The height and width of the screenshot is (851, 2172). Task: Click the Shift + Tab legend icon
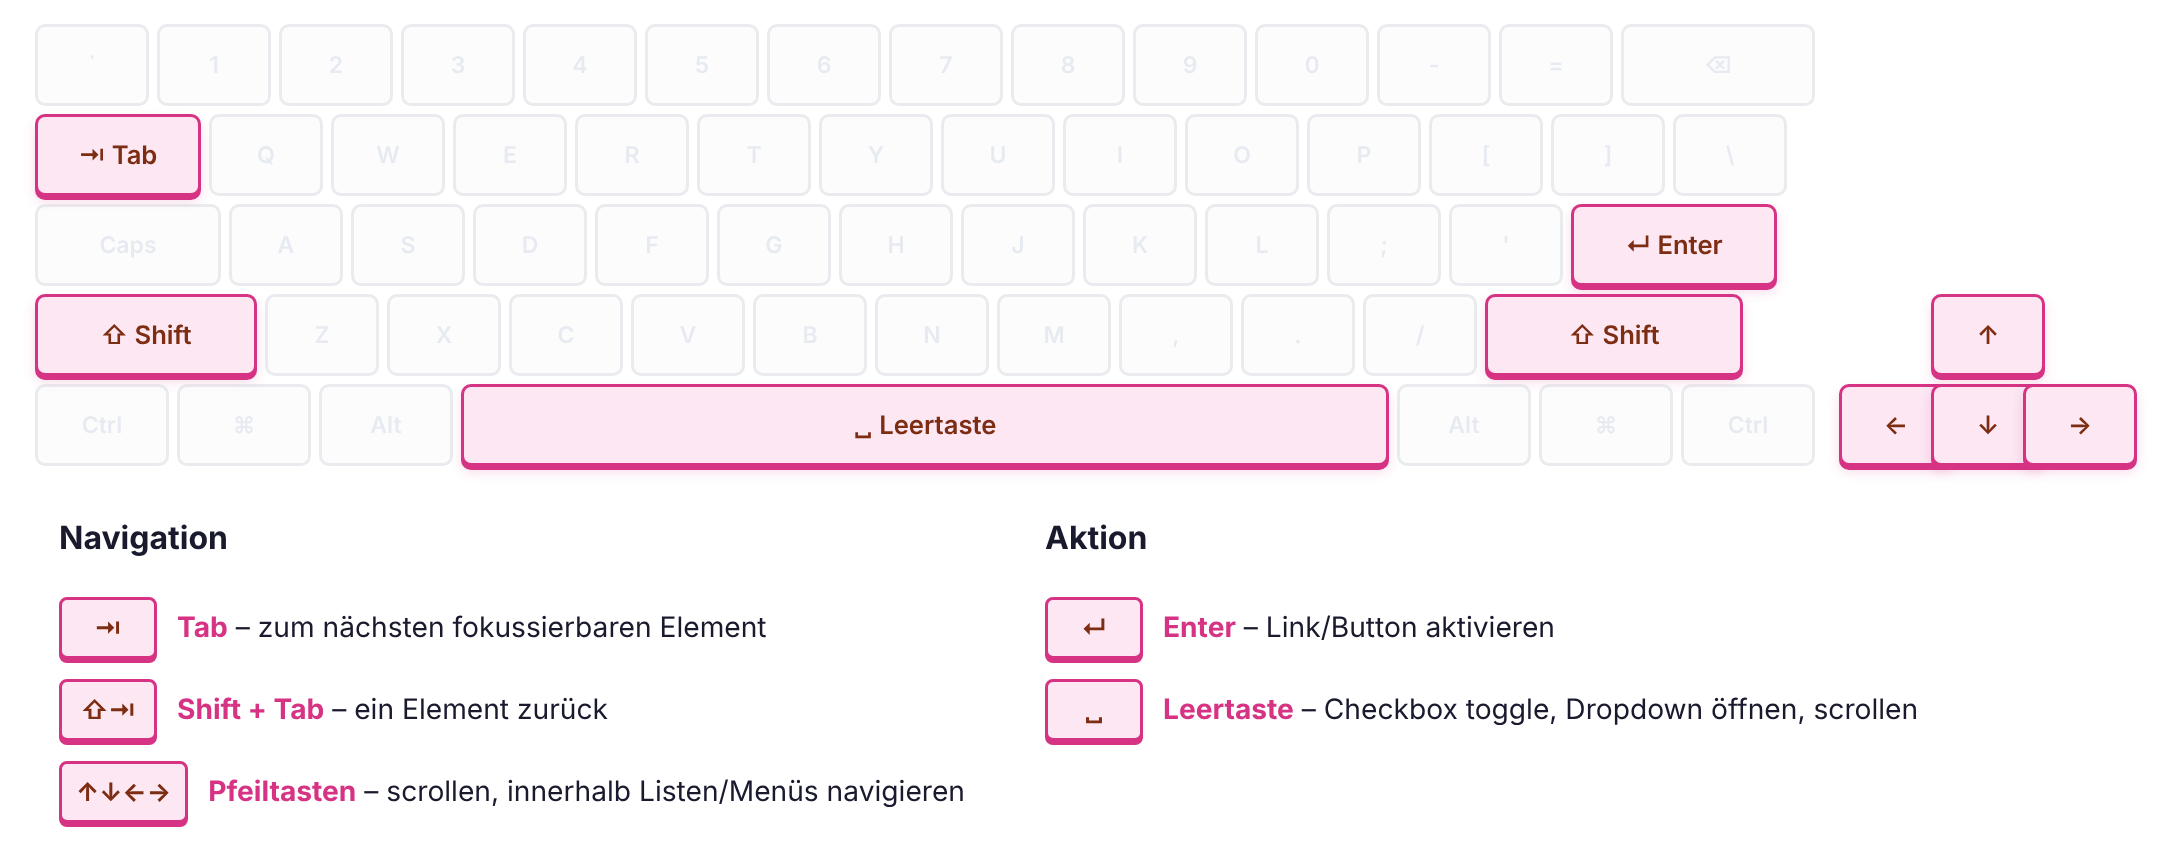tap(108, 711)
